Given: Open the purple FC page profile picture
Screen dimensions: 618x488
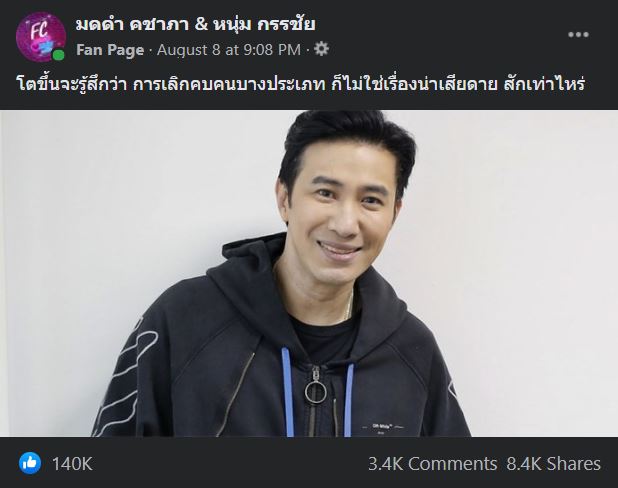Looking at the screenshot, I should click(41, 37).
